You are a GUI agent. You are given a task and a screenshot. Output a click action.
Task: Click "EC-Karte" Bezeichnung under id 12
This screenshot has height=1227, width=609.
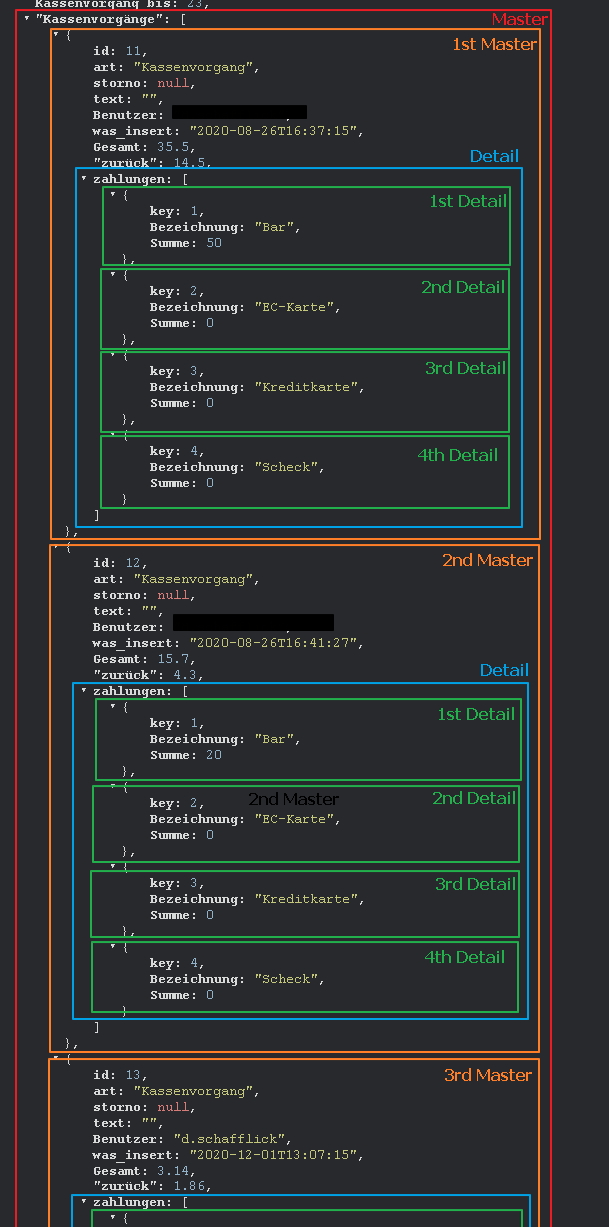click(x=294, y=819)
